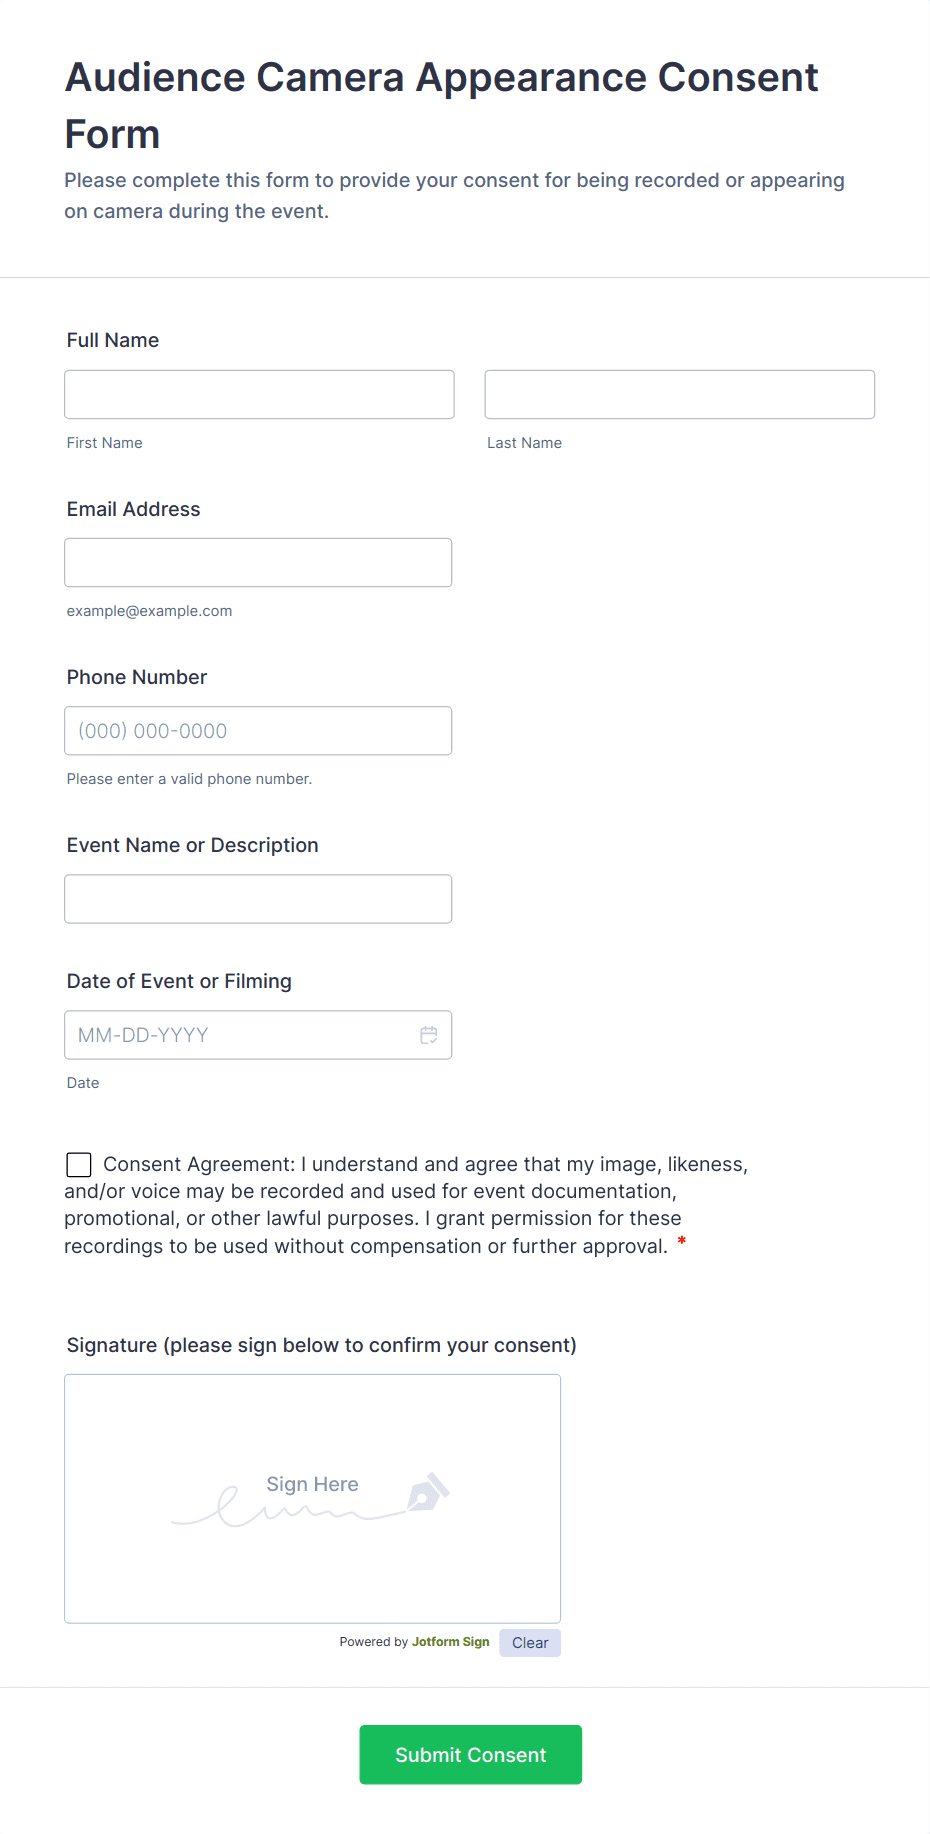Click the Phone Number field
930x1834 pixels.
[258, 731]
